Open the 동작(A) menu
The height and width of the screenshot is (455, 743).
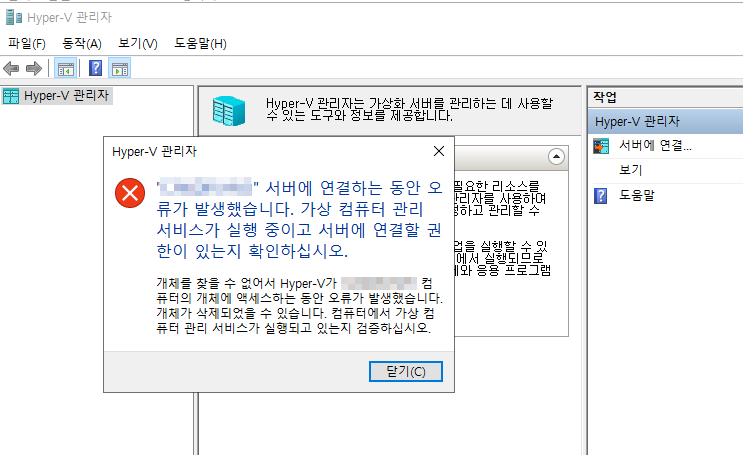click(82, 44)
